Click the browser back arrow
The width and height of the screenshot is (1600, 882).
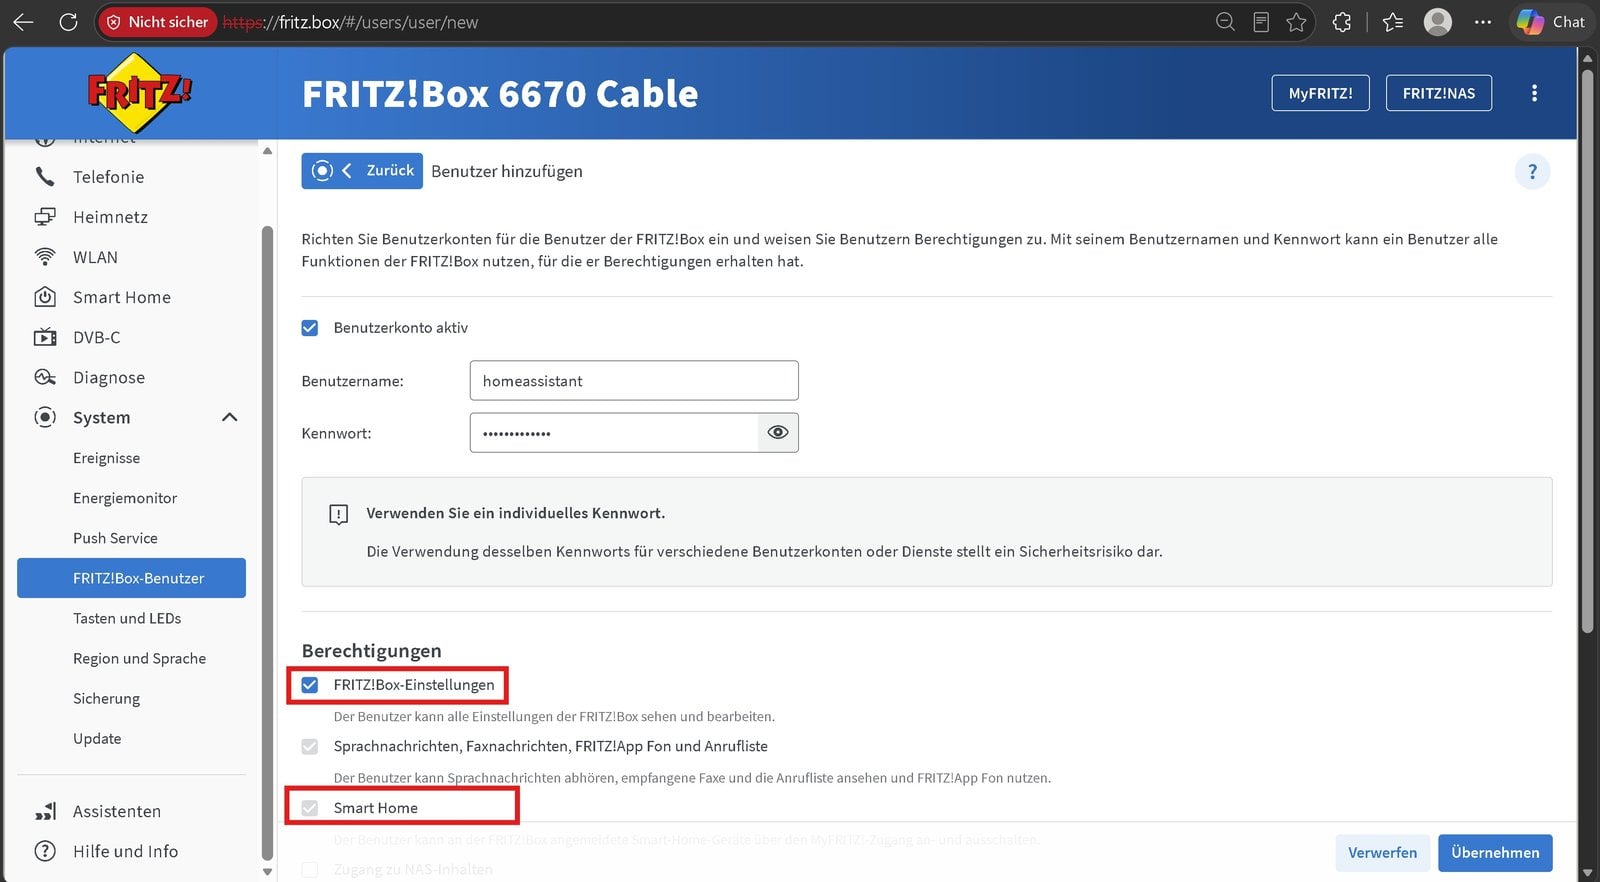(23, 22)
